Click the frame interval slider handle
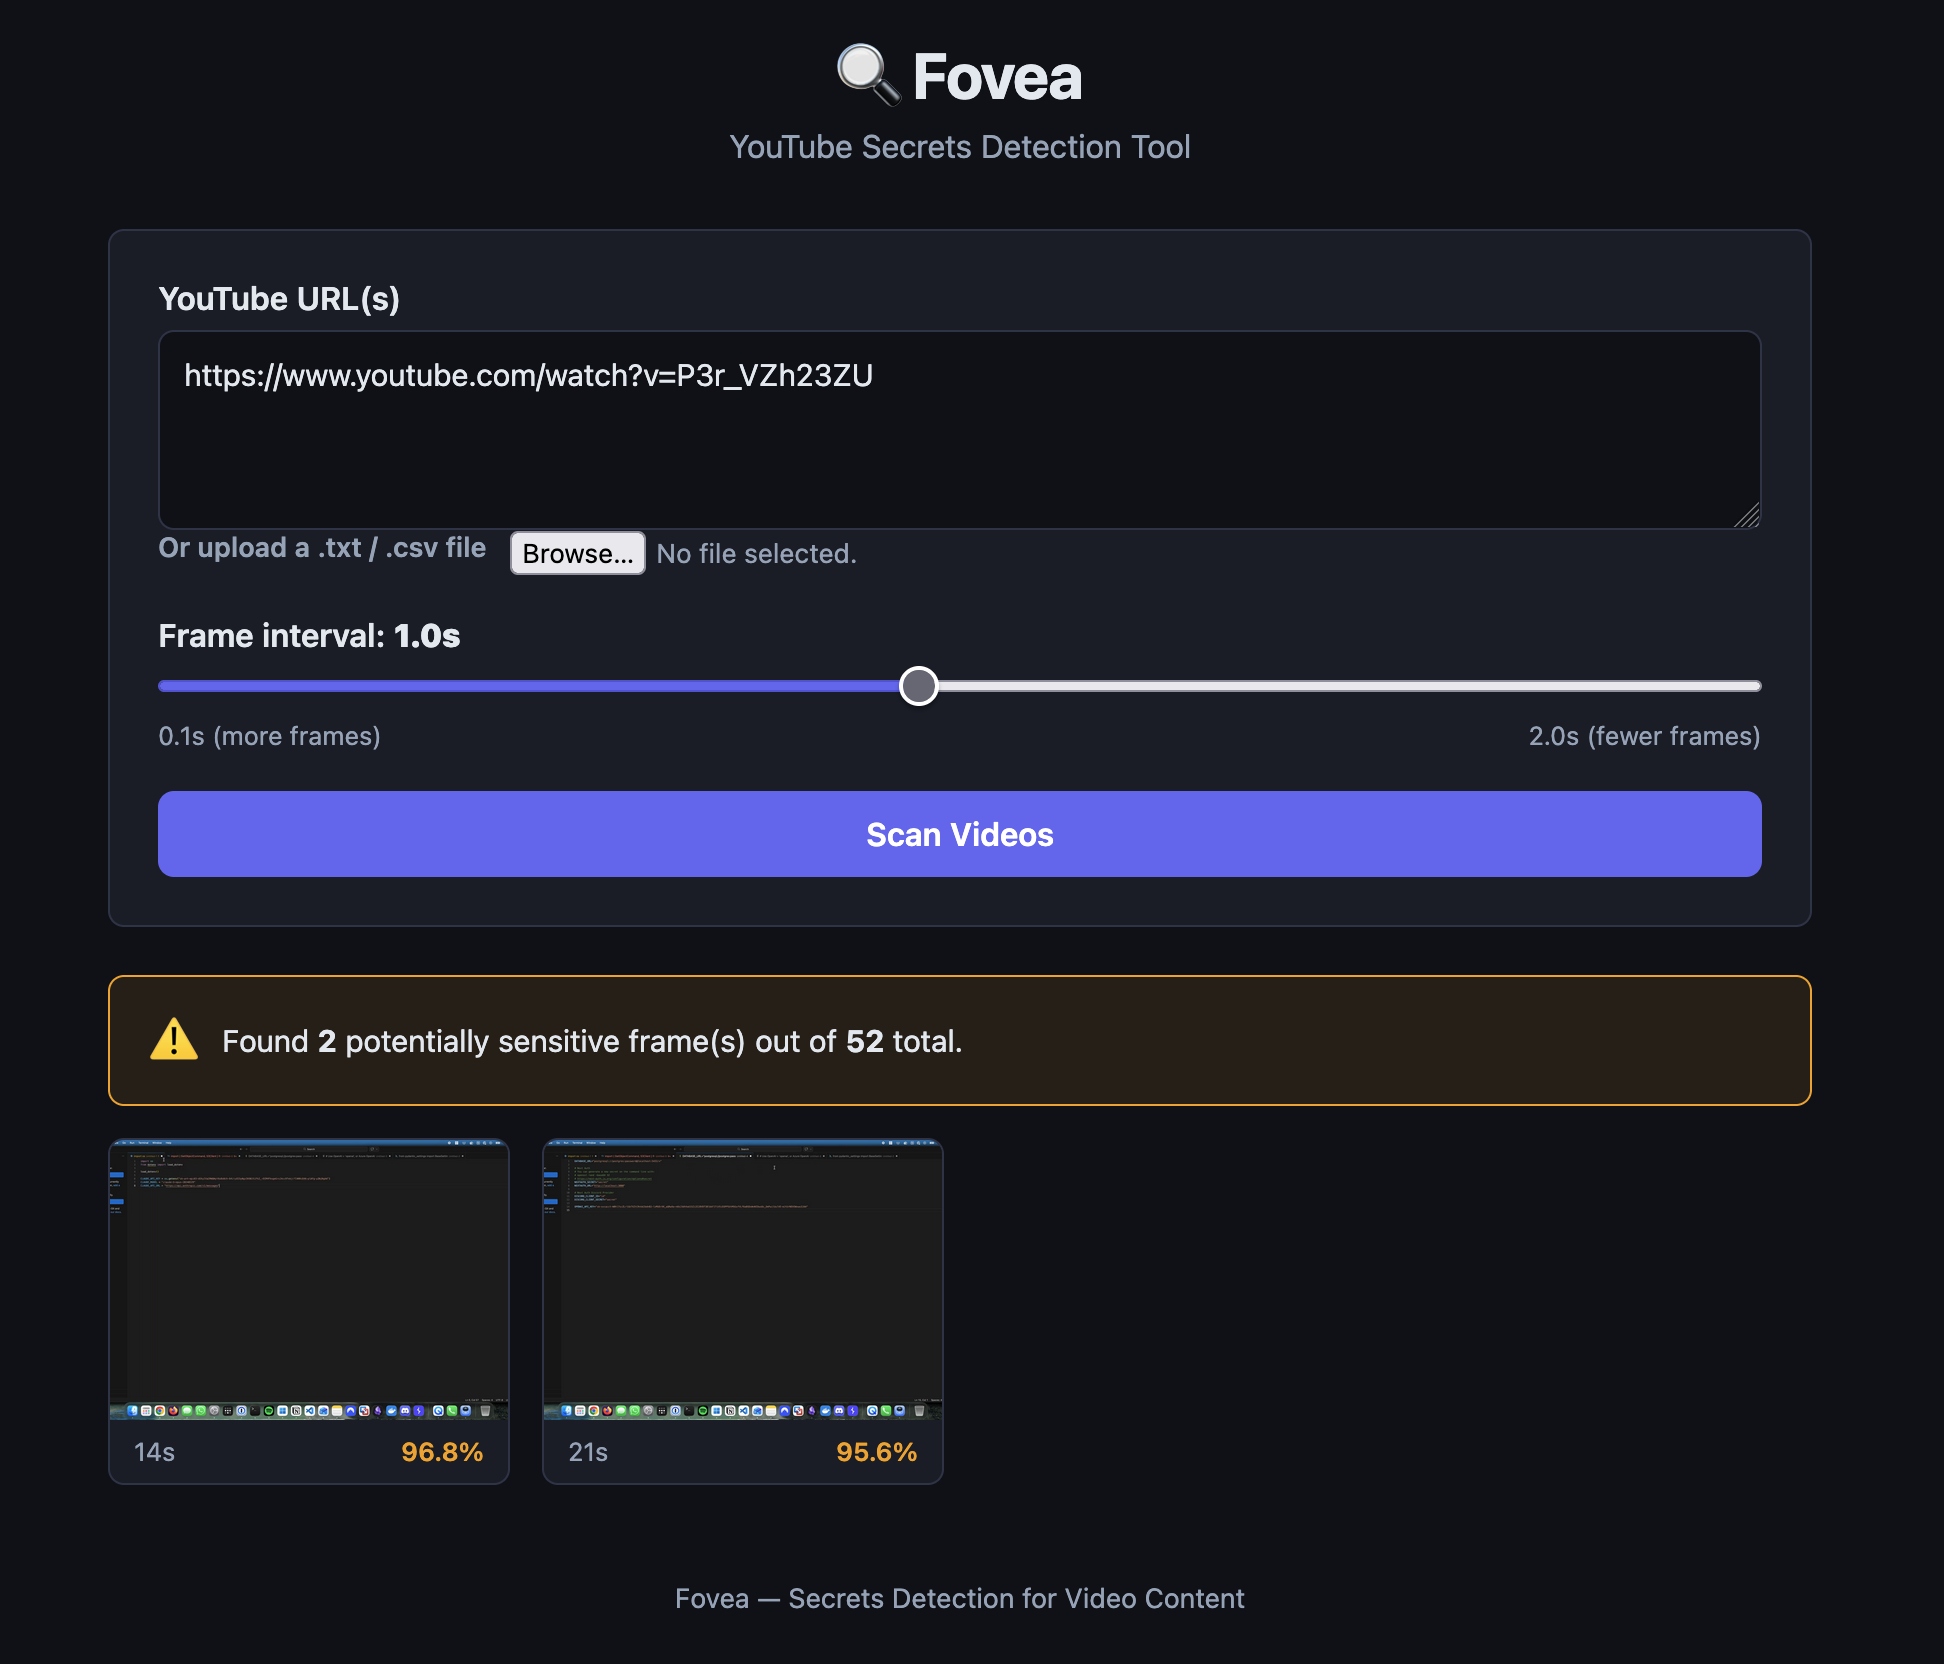The image size is (1944, 1664). click(919, 686)
